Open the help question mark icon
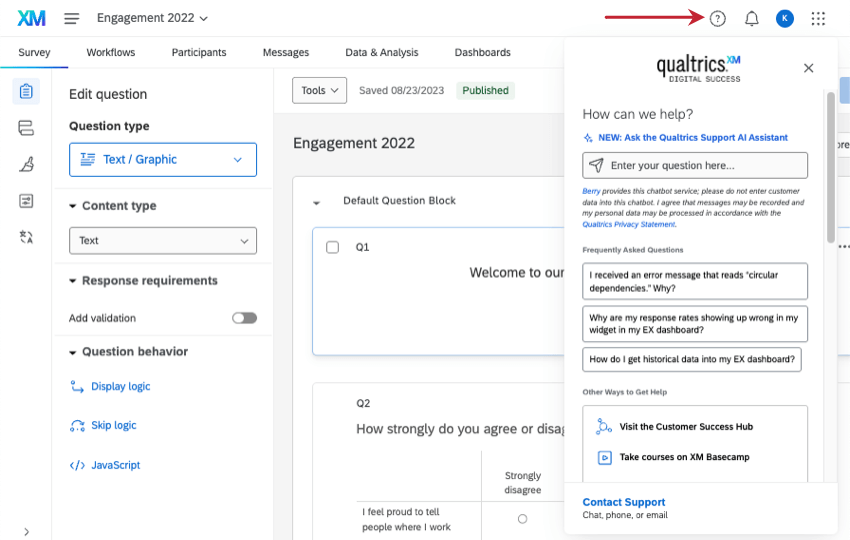This screenshot has height=540, width=850. coord(717,18)
